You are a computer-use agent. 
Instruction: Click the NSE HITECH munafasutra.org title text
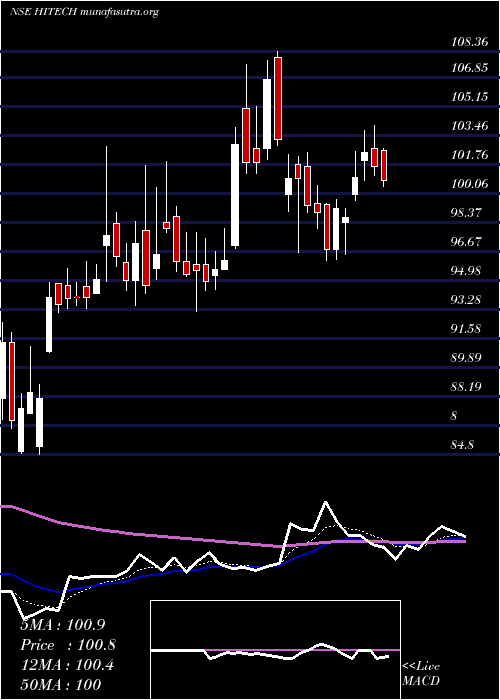(84, 12)
